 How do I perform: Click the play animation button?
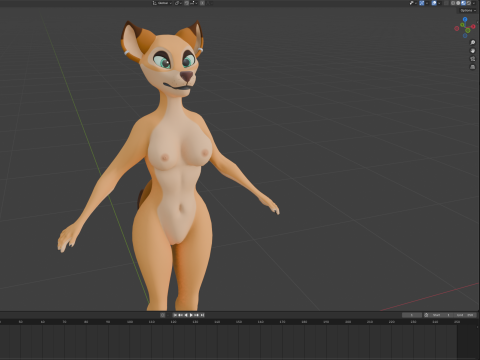click(191, 315)
